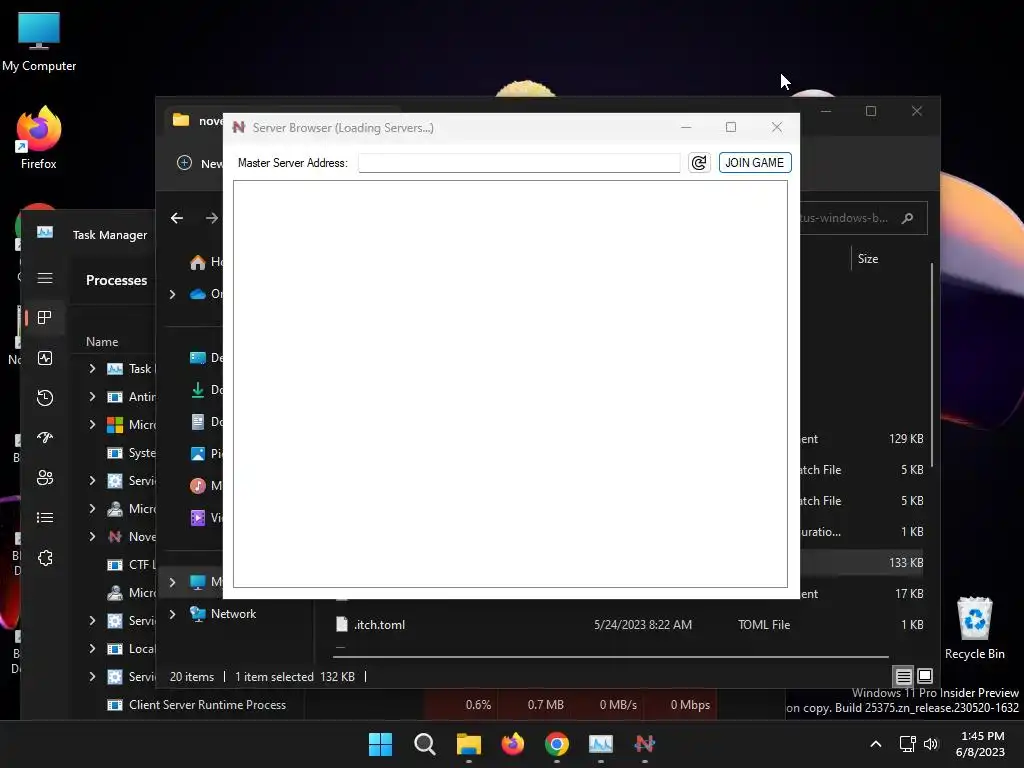Expand the OneDrive node in navigation pane
1024x768 pixels.
click(x=172, y=295)
